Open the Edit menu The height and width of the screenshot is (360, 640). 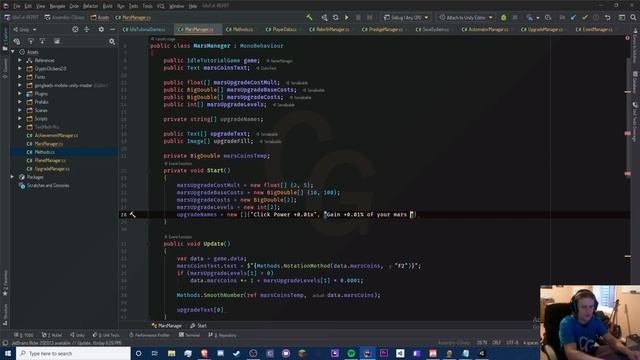[x=28, y=6]
